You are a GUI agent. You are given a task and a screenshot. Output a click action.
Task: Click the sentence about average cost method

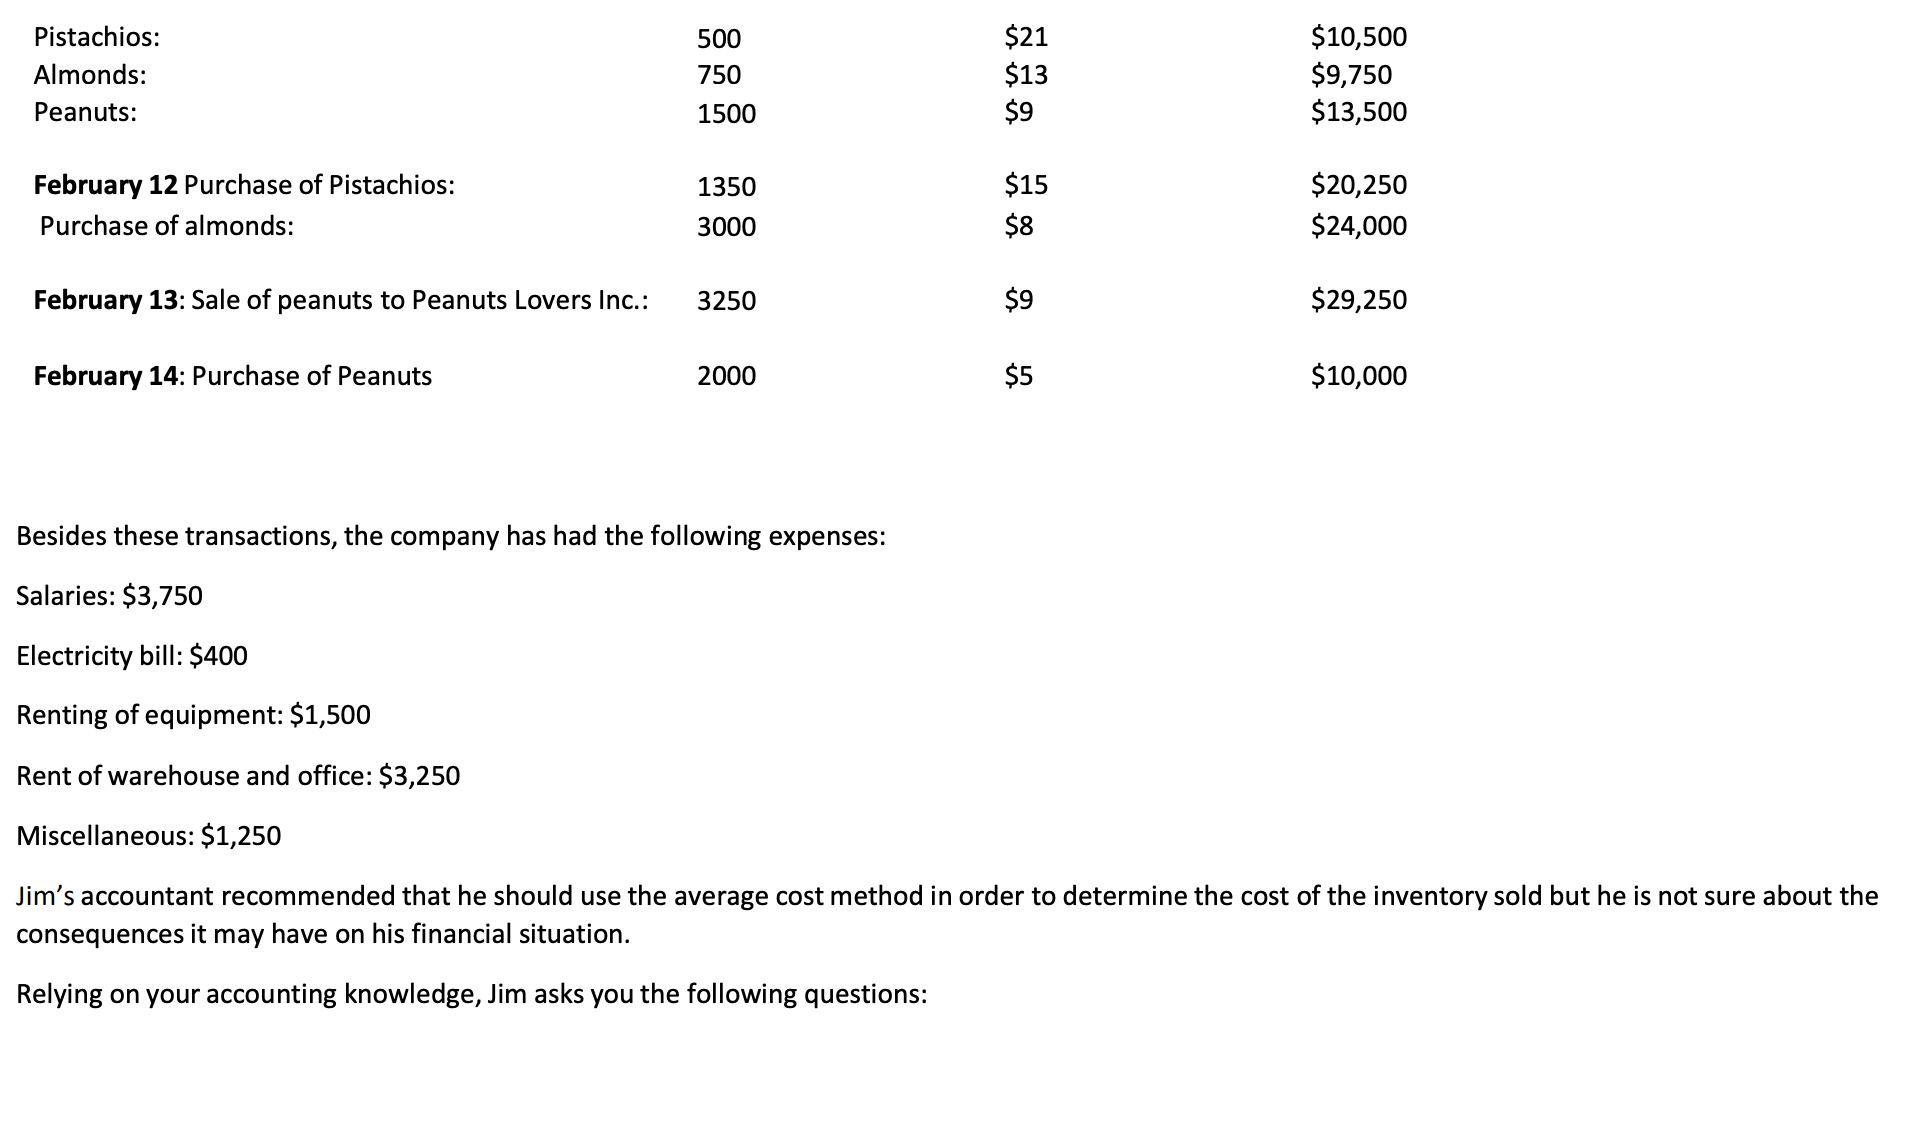[x=947, y=915]
